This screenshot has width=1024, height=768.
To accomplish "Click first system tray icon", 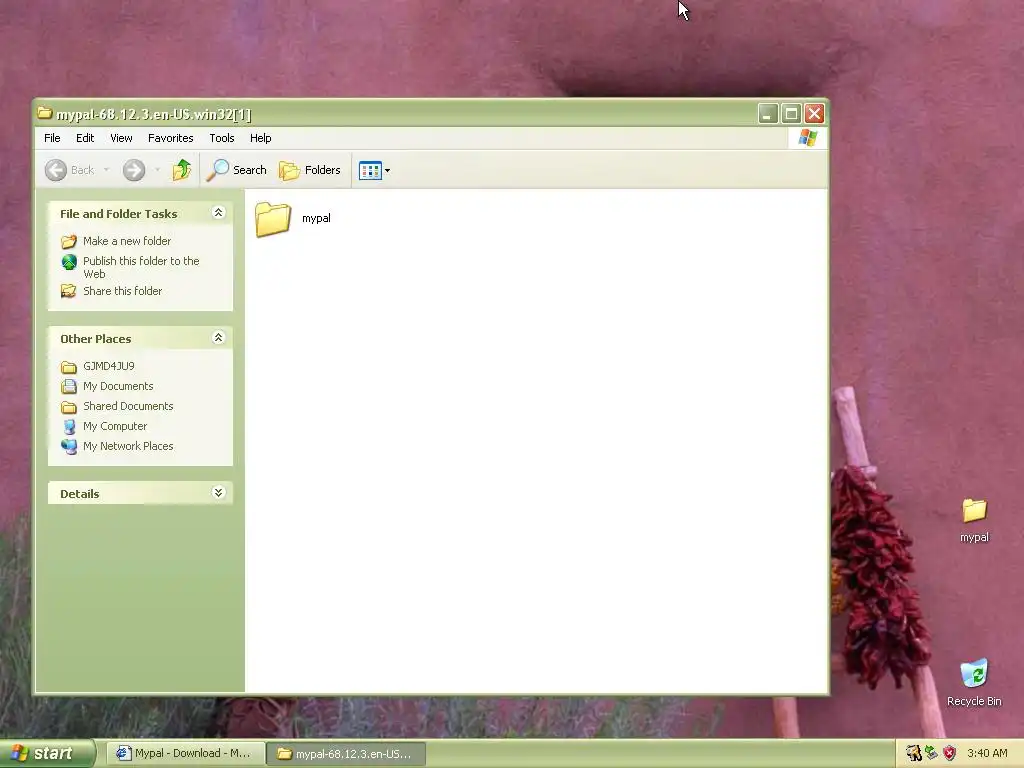I will (x=914, y=754).
